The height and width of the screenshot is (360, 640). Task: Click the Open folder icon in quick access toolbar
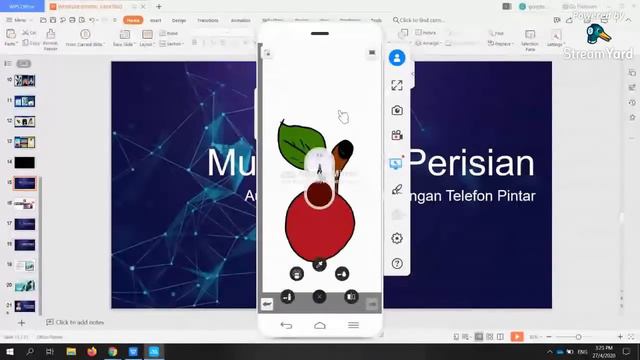pyautogui.click(x=43, y=20)
